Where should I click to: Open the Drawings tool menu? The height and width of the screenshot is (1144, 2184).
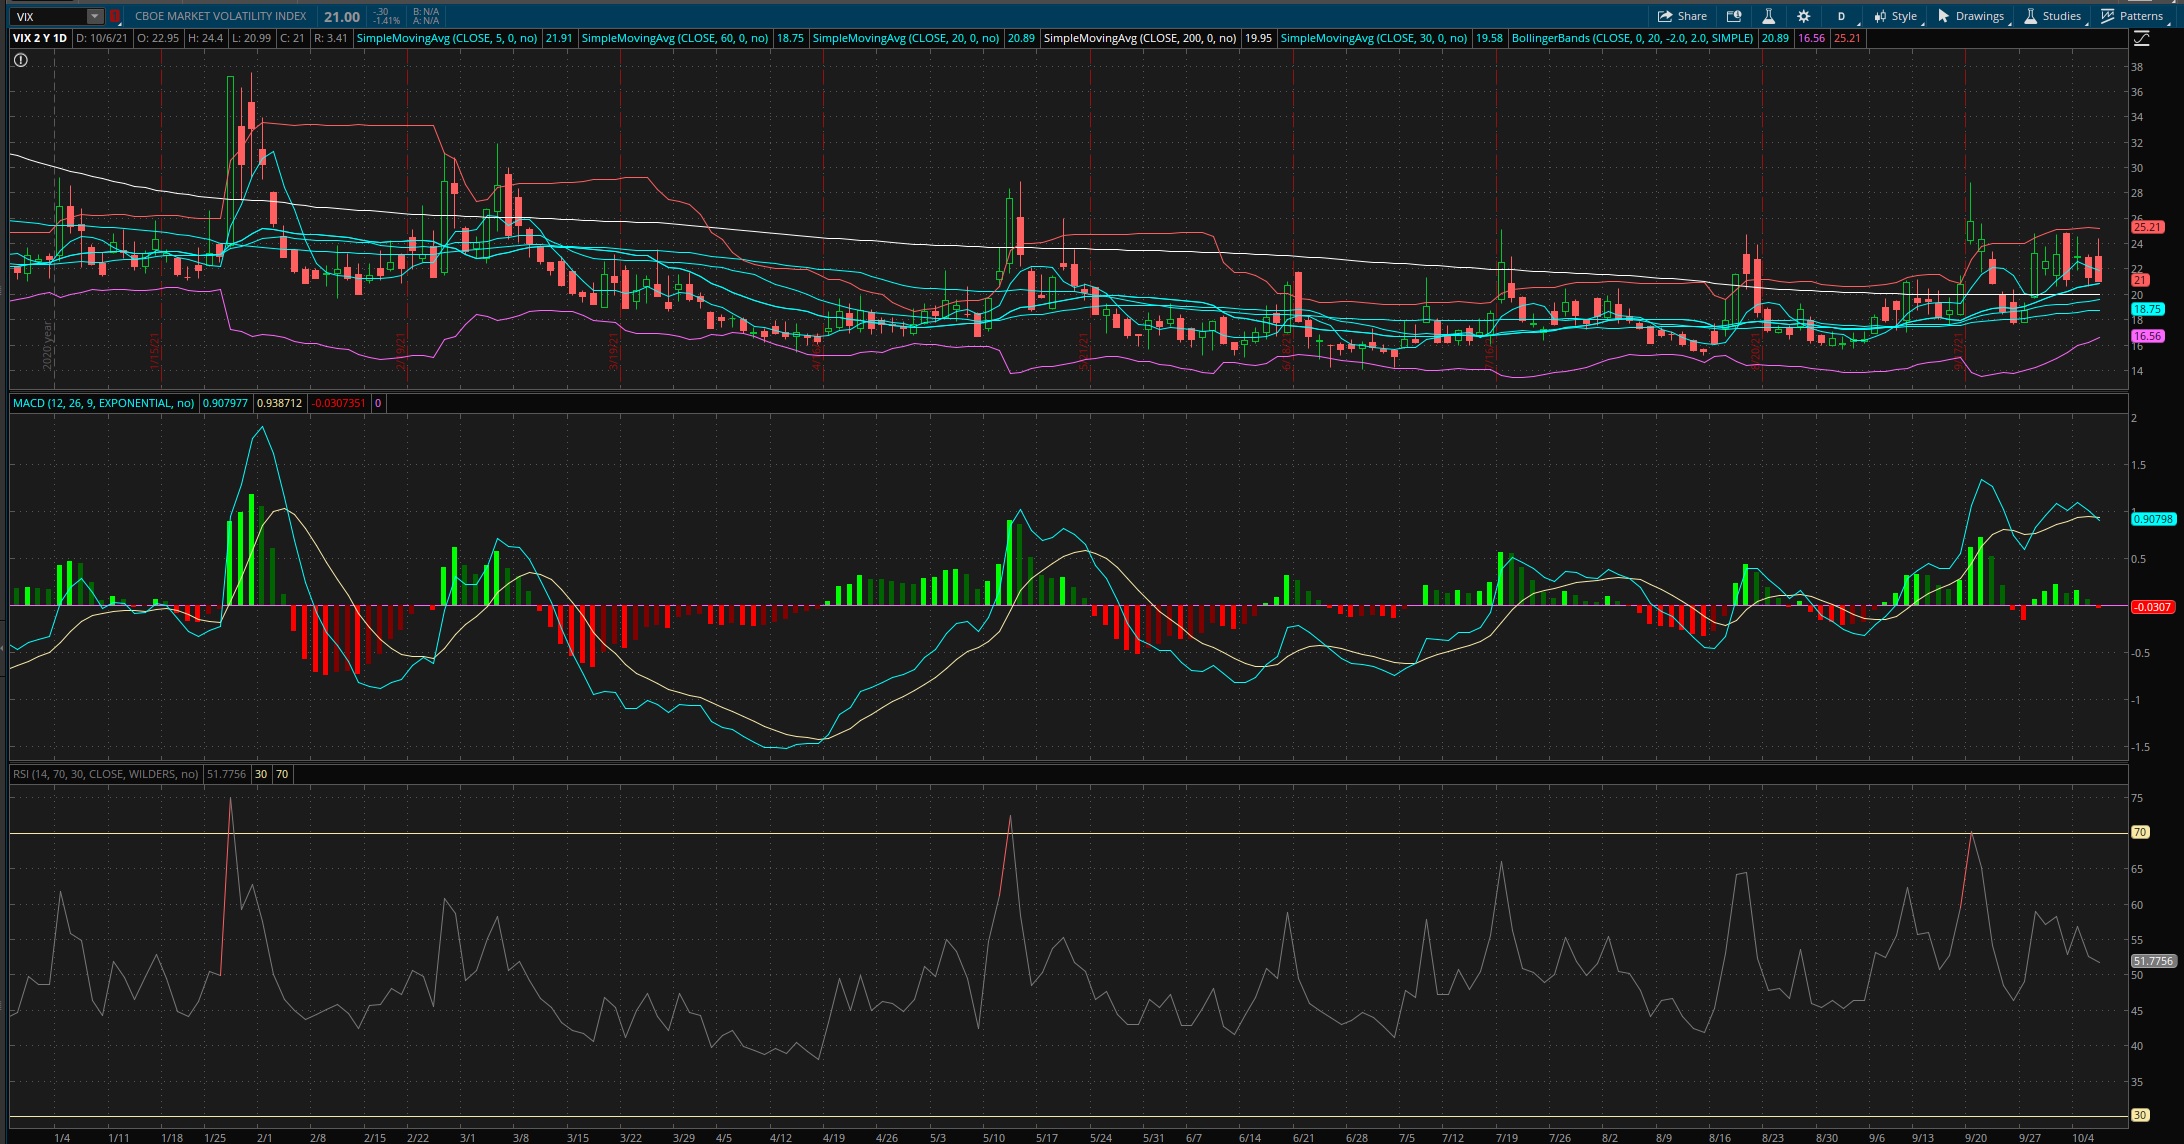(x=1971, y=16)
